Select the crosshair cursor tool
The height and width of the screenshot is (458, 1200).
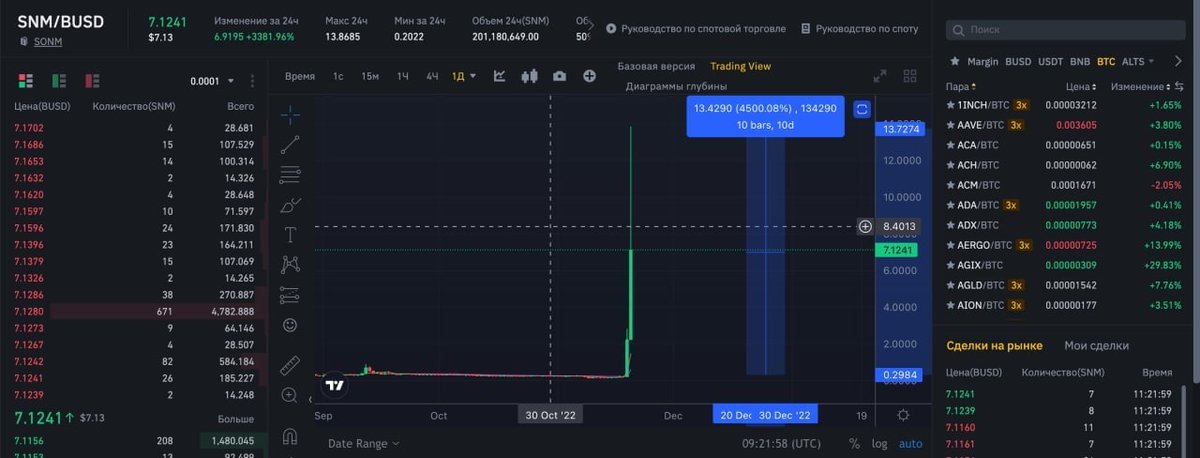(x=290, y=114)
